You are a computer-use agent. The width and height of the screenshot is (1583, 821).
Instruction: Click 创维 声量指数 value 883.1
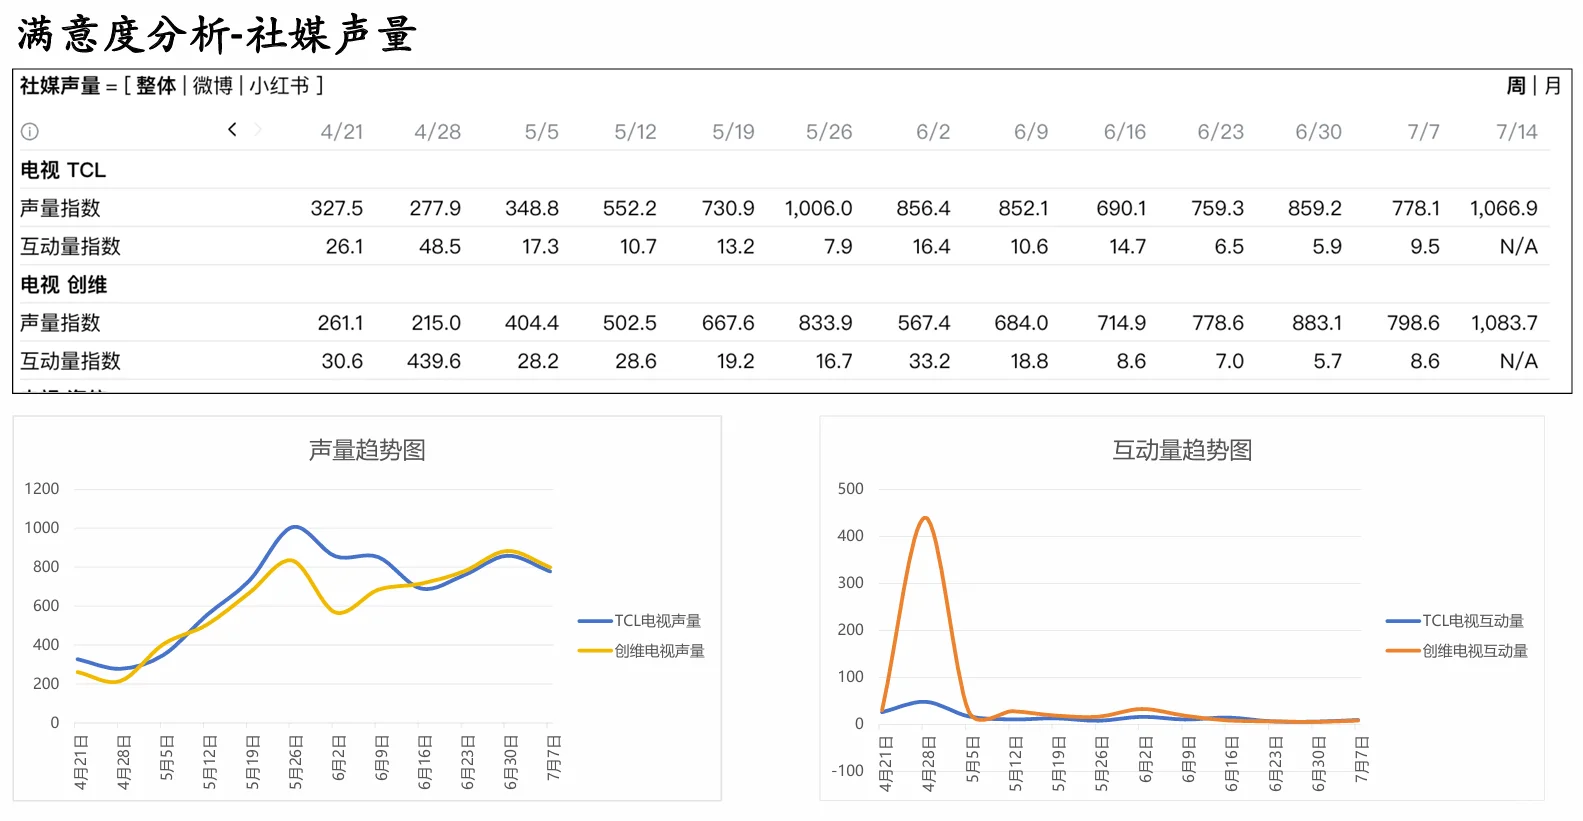click(1317, 323)
